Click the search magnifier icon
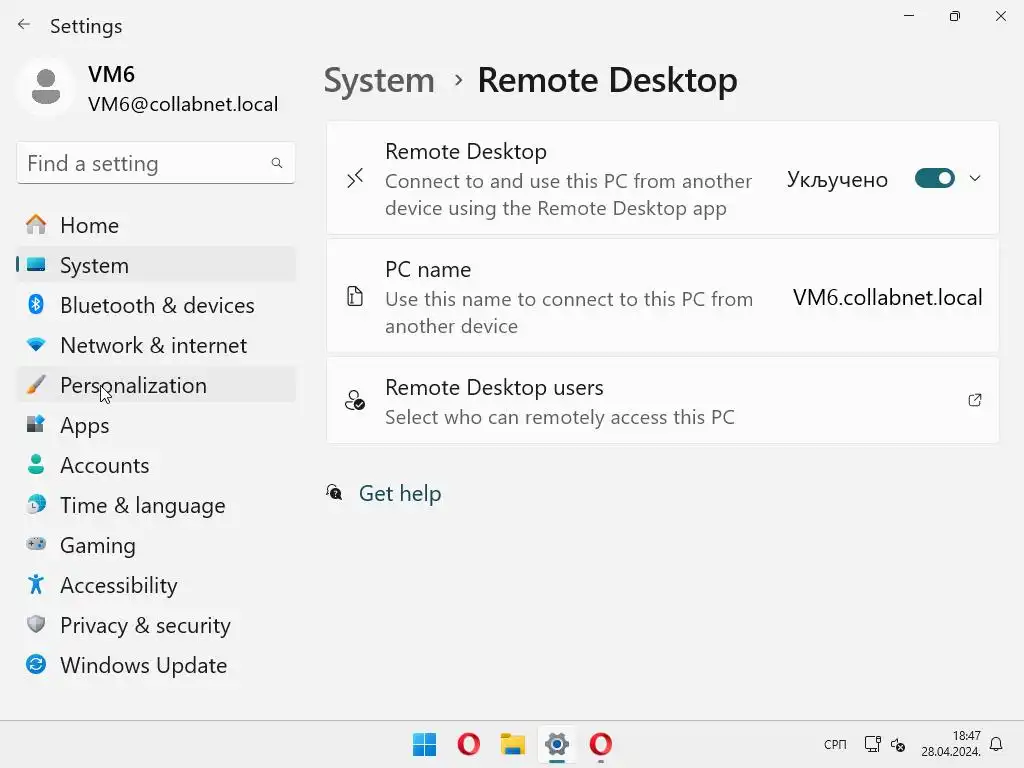 tap(277, 163)
